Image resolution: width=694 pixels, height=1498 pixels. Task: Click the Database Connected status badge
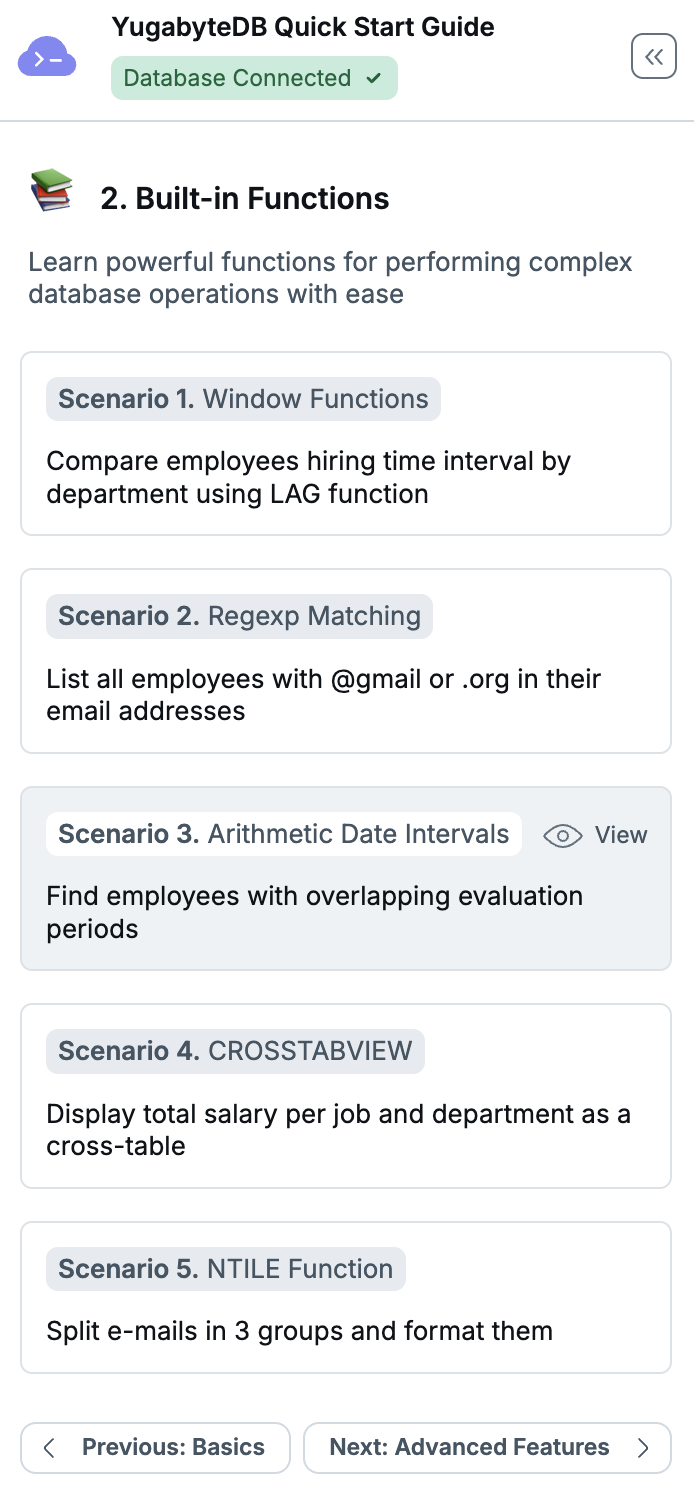click(254, 78)
